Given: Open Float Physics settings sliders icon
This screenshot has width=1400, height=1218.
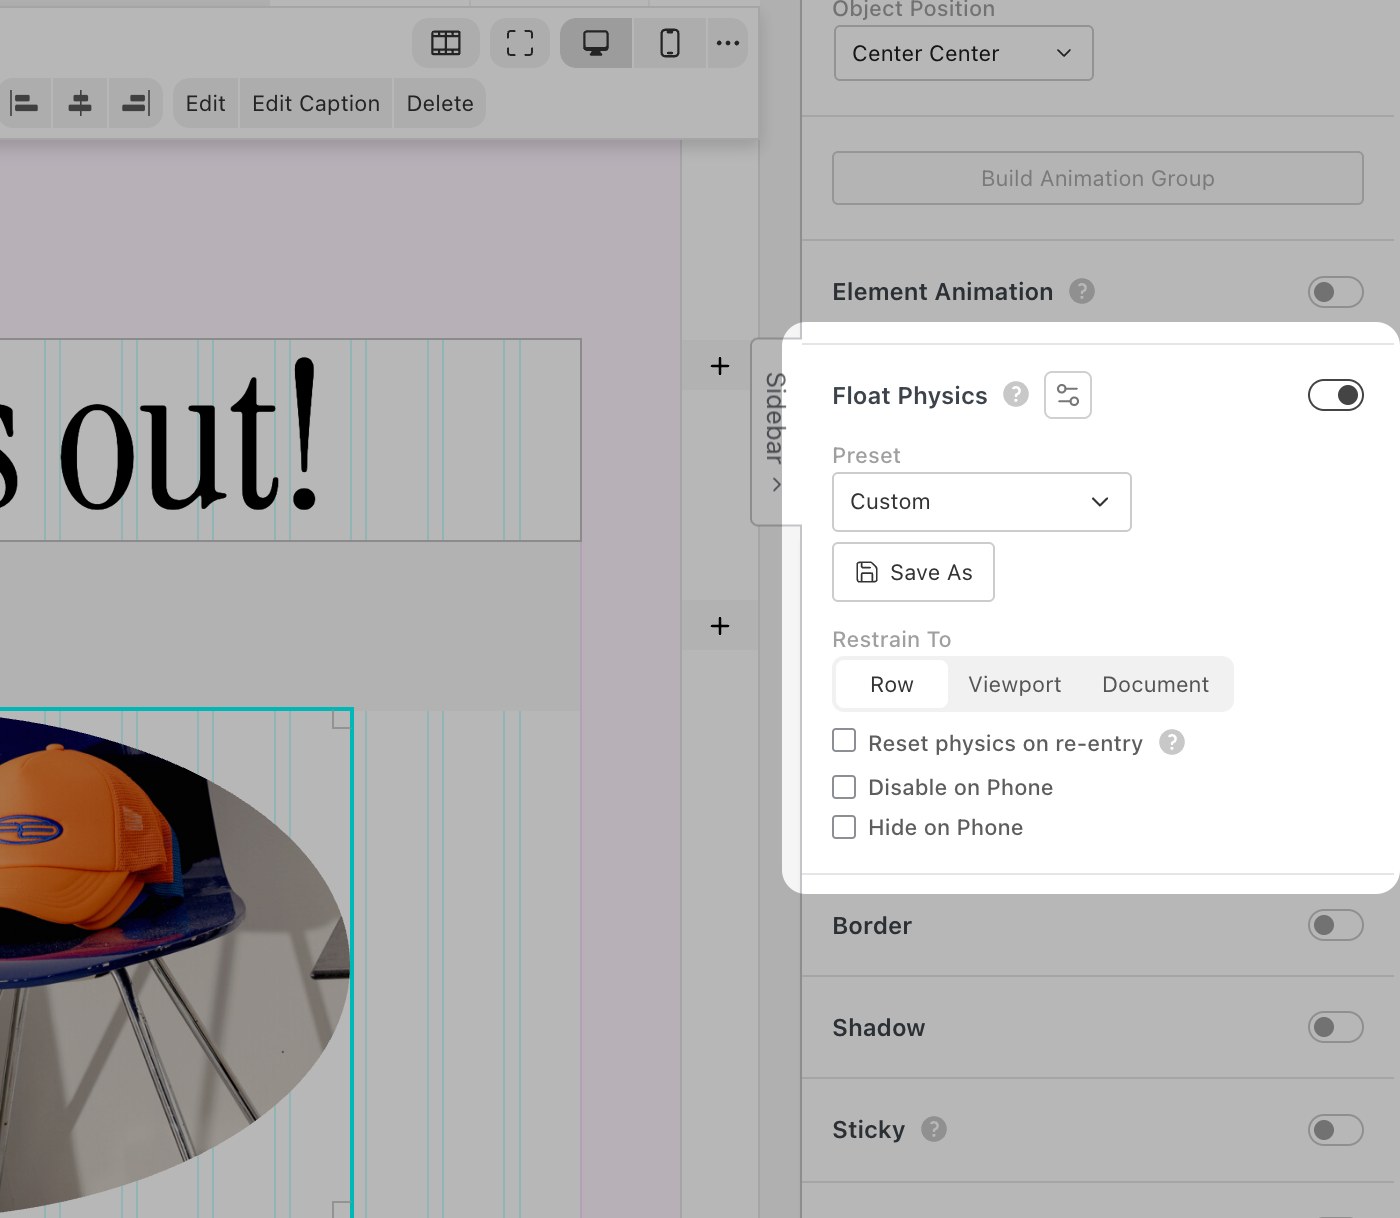Looking at the screenshot, I should pyautogui.click(x=1068, y=395).
